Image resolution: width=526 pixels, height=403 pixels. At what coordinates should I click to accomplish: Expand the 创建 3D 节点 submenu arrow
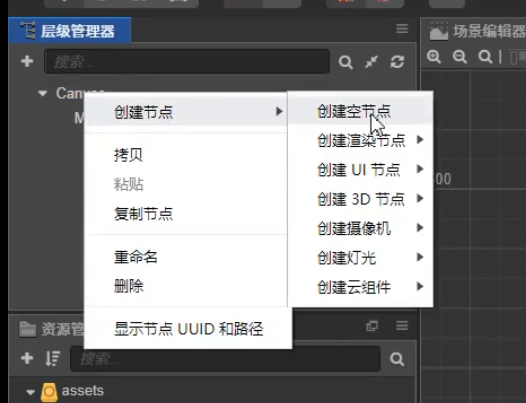(420, 198)
